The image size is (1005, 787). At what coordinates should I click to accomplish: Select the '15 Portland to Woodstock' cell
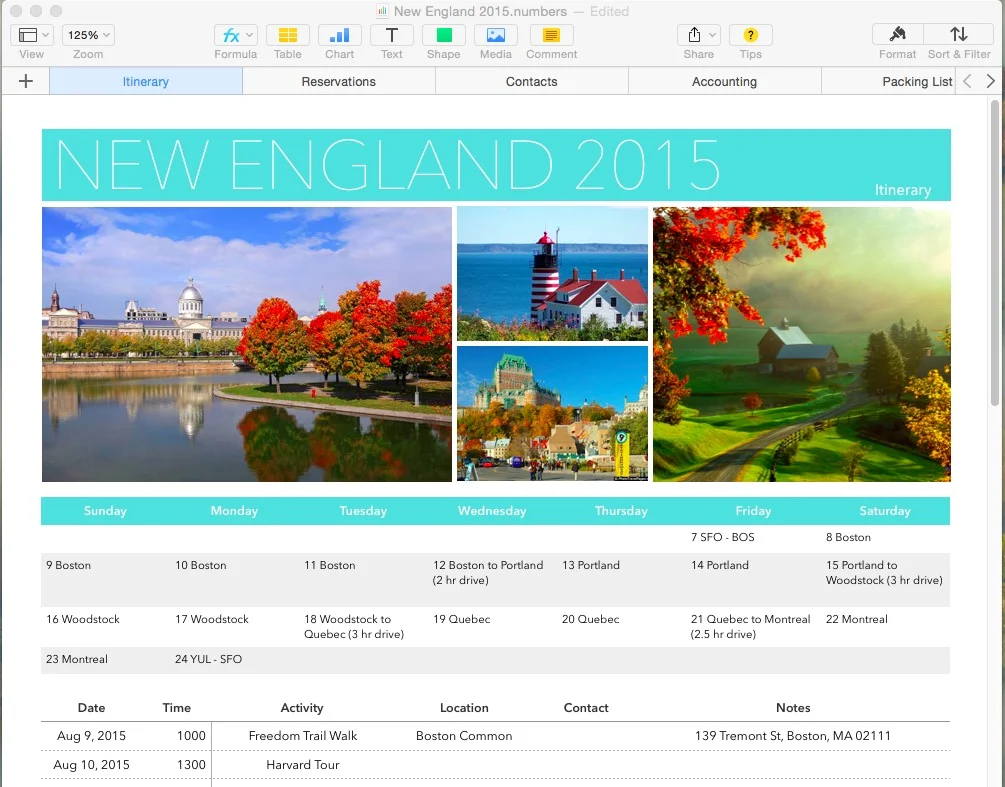pyautogui.click(x=885, y=579)
